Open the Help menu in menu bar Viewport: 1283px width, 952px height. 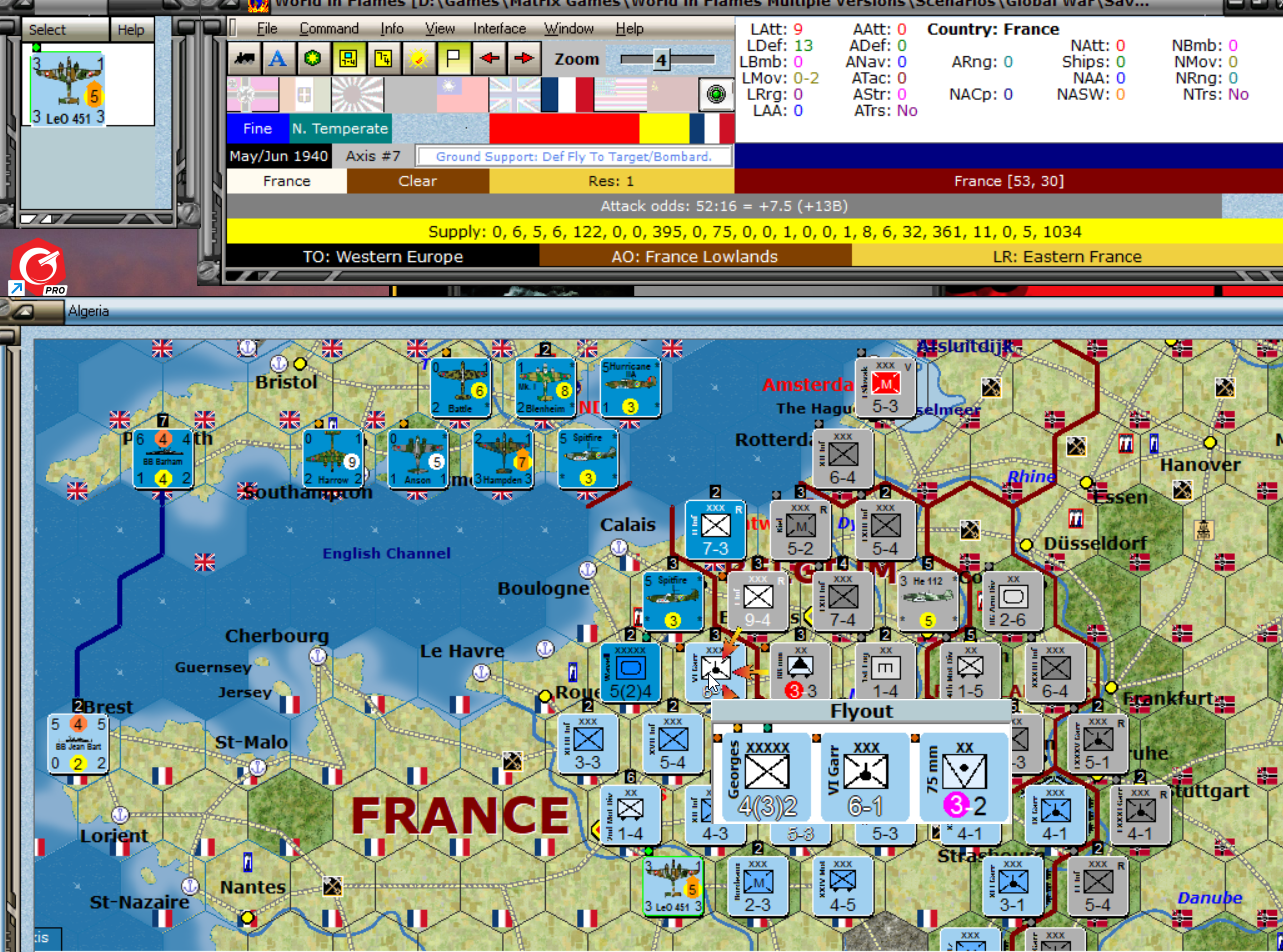click(629, 28)
